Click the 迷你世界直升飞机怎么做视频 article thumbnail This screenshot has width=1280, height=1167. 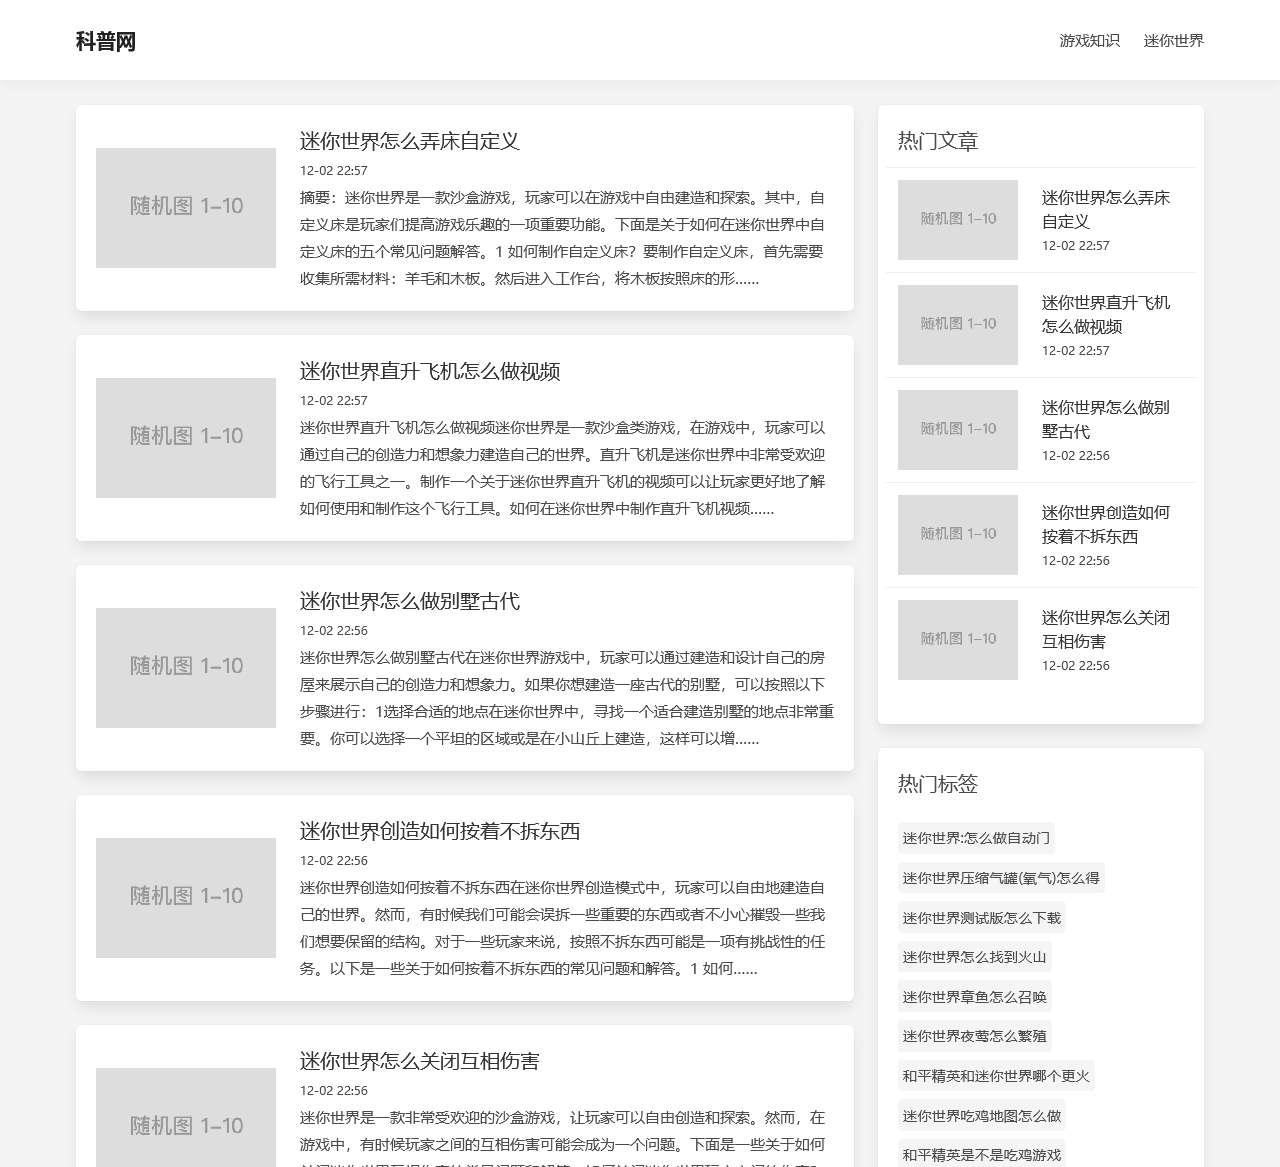point(185,437)
